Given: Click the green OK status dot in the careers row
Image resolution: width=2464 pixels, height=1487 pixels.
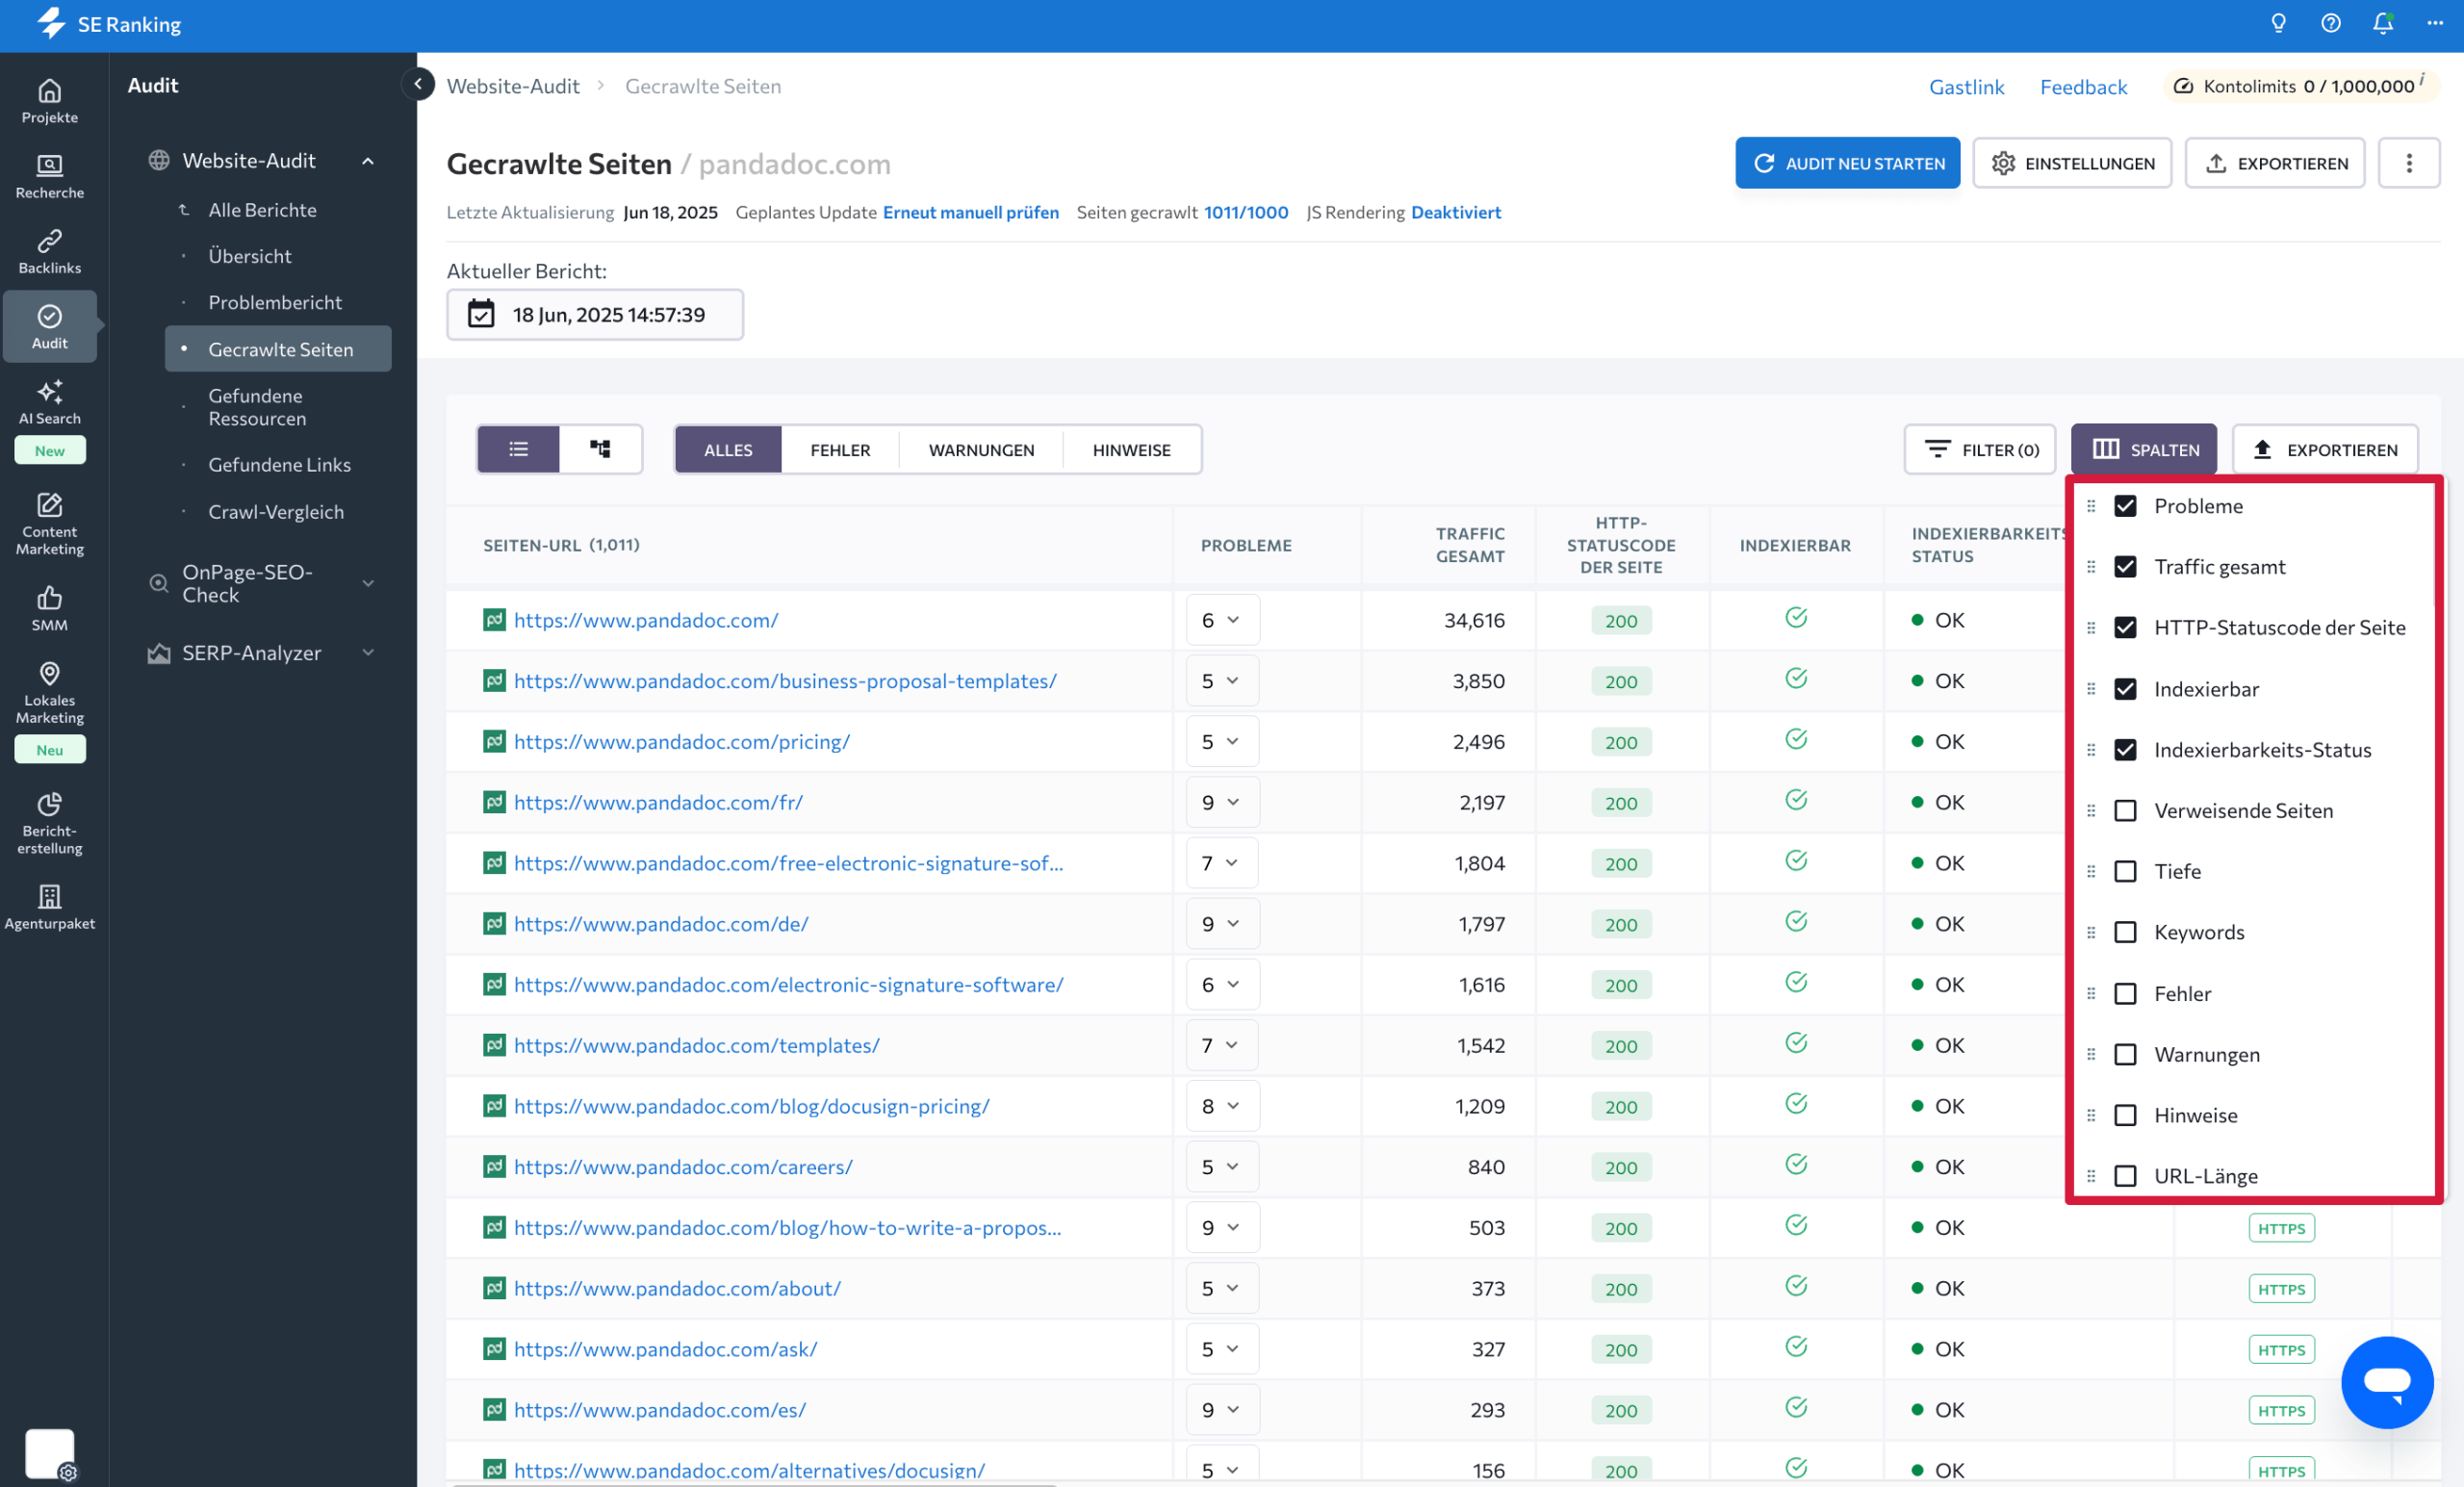Looking at the screenshot, I should (x=1917, y=1166).
